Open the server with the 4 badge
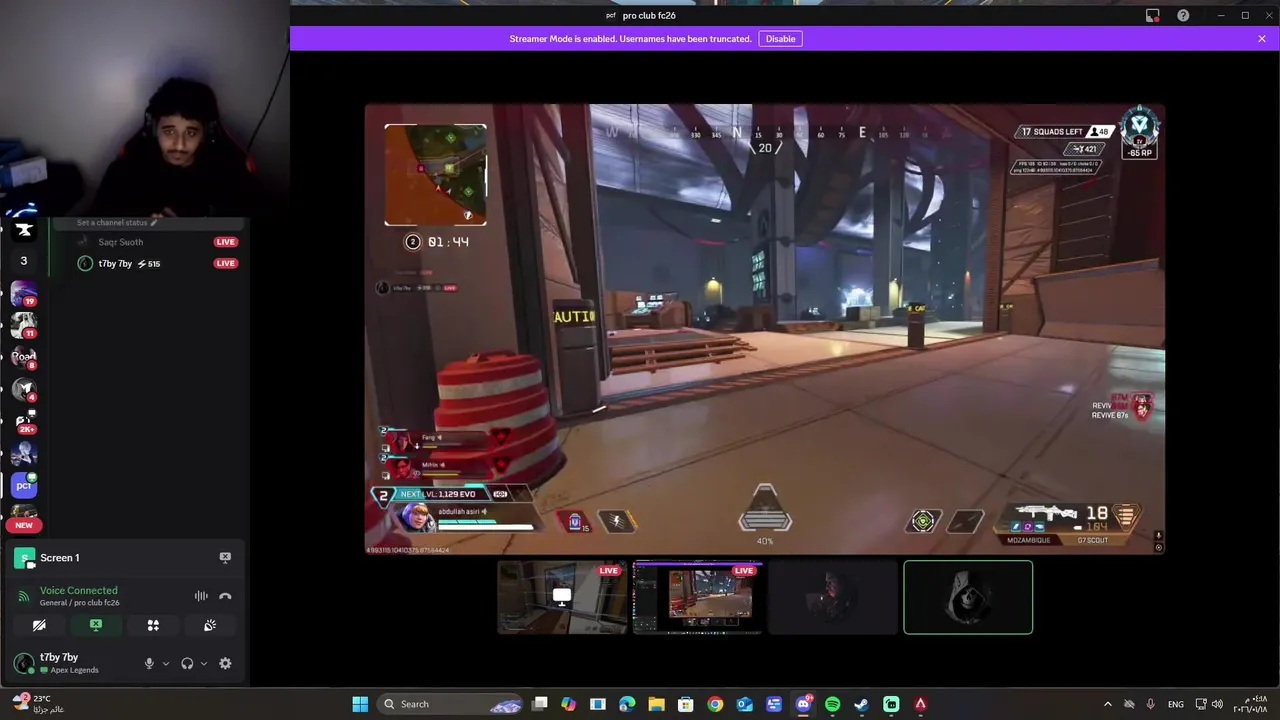This screenshot has height=720, width=1280. click(x=24, y=389)
